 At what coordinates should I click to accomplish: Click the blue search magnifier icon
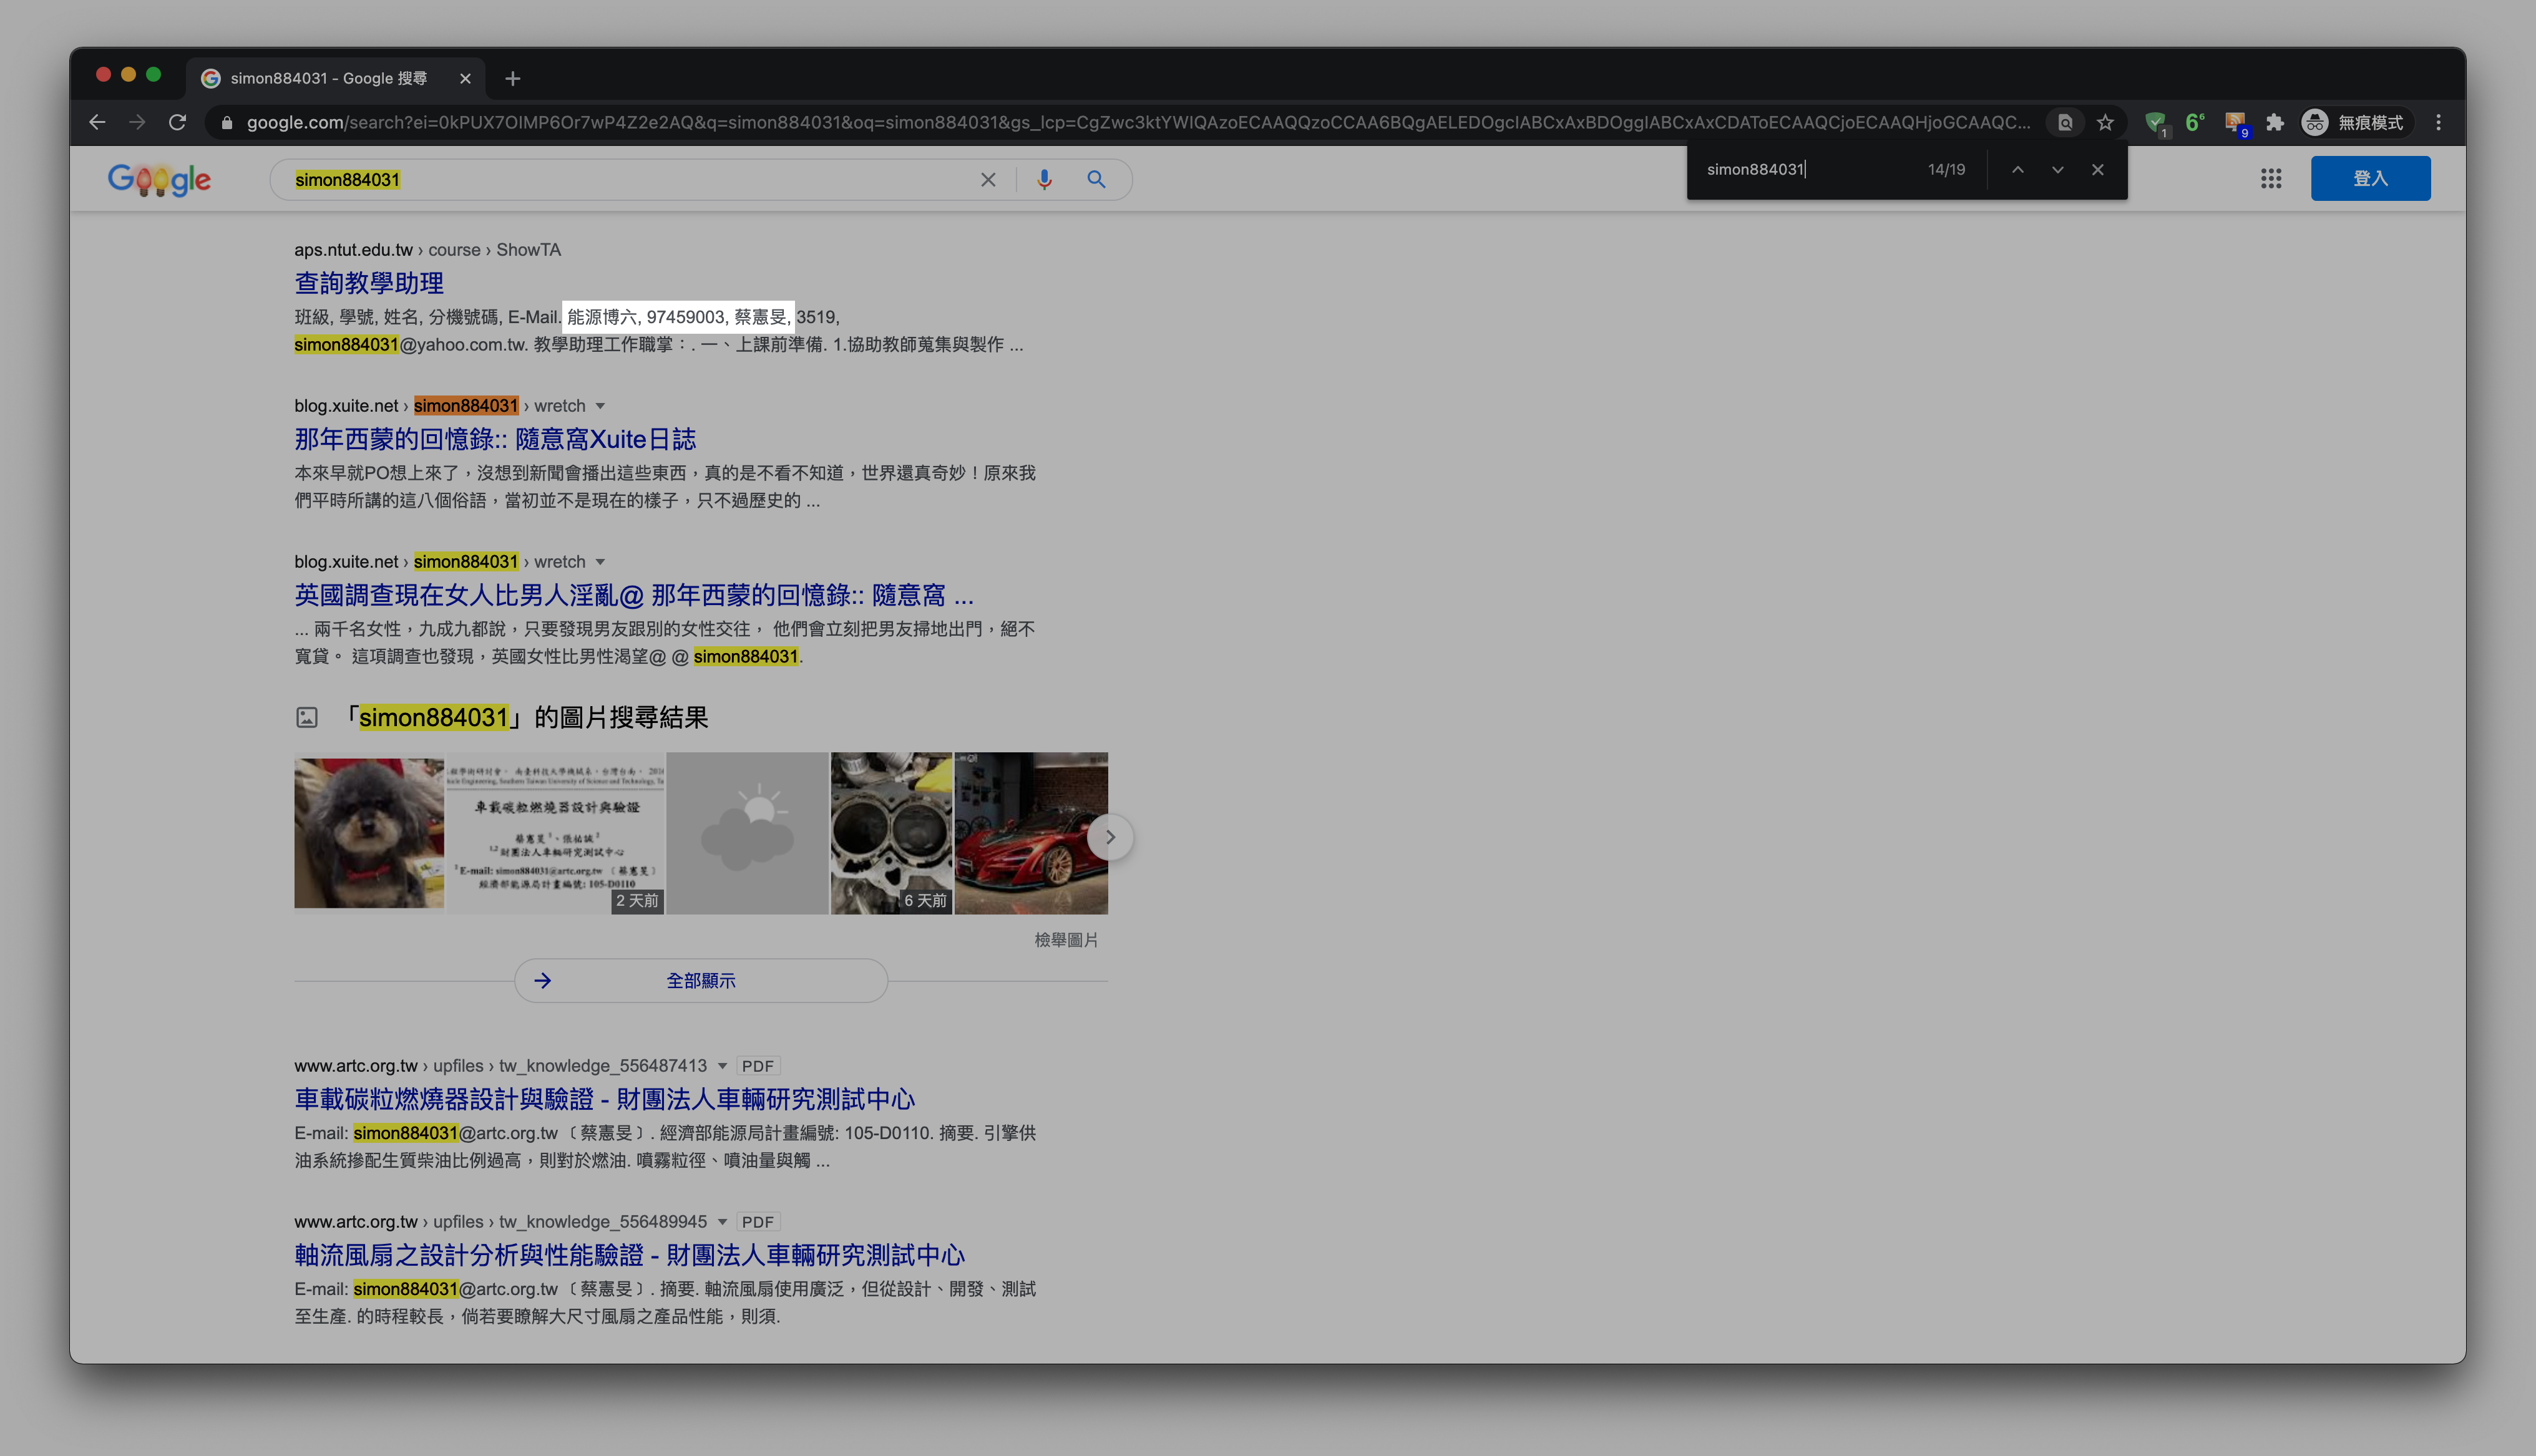click(1096, 180)
